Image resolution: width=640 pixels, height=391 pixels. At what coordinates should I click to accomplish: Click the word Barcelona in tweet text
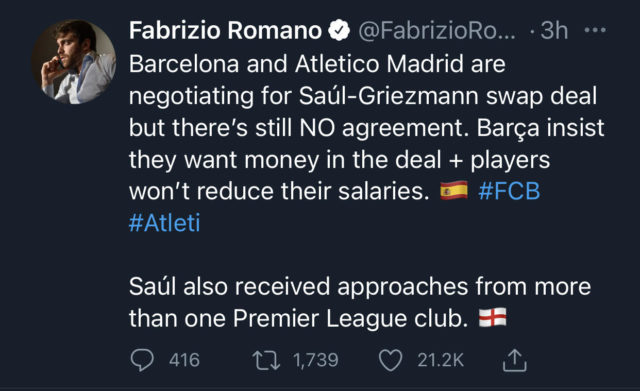coord(184,64)
